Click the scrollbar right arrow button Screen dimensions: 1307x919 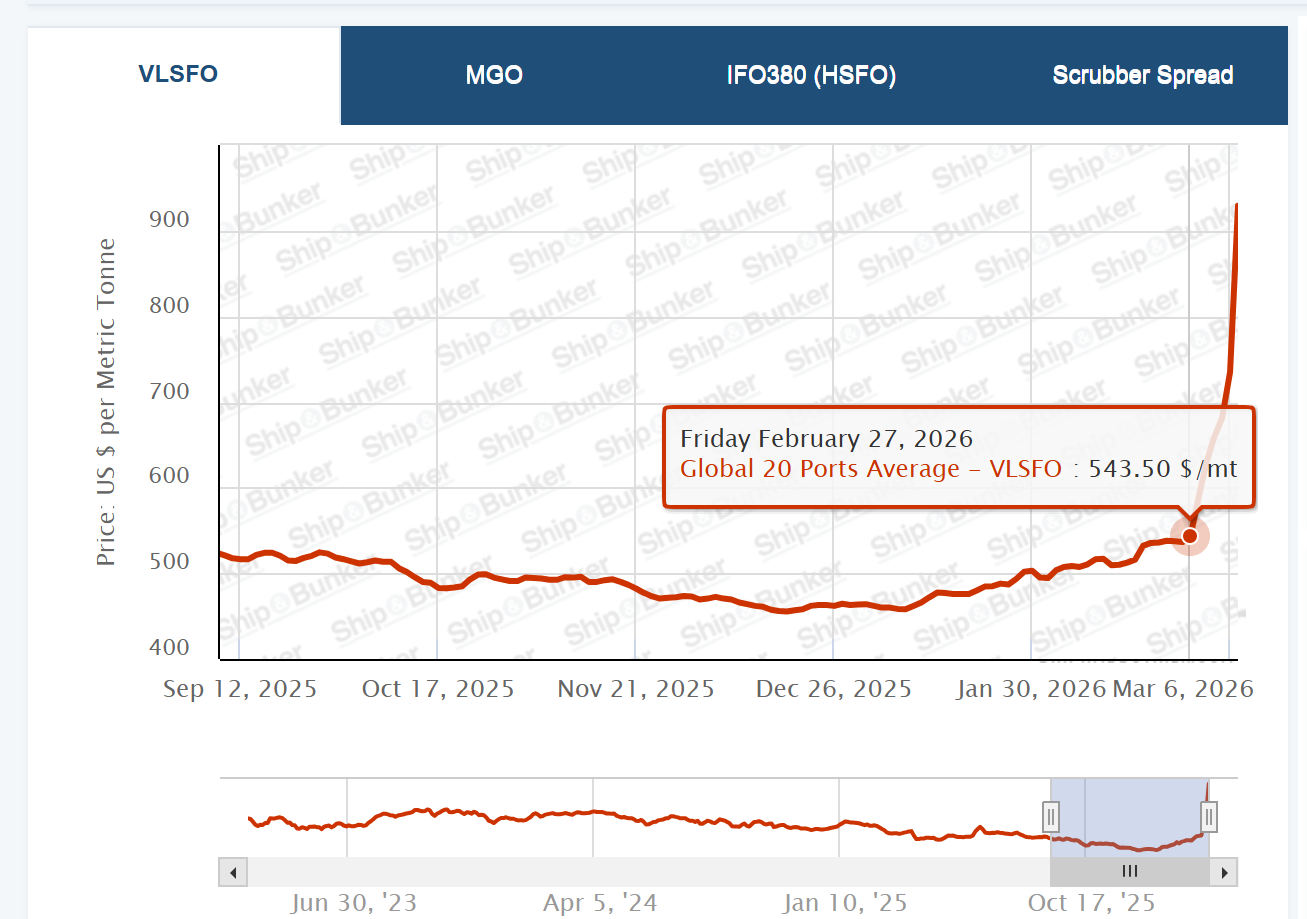[x=1224, y=872]
